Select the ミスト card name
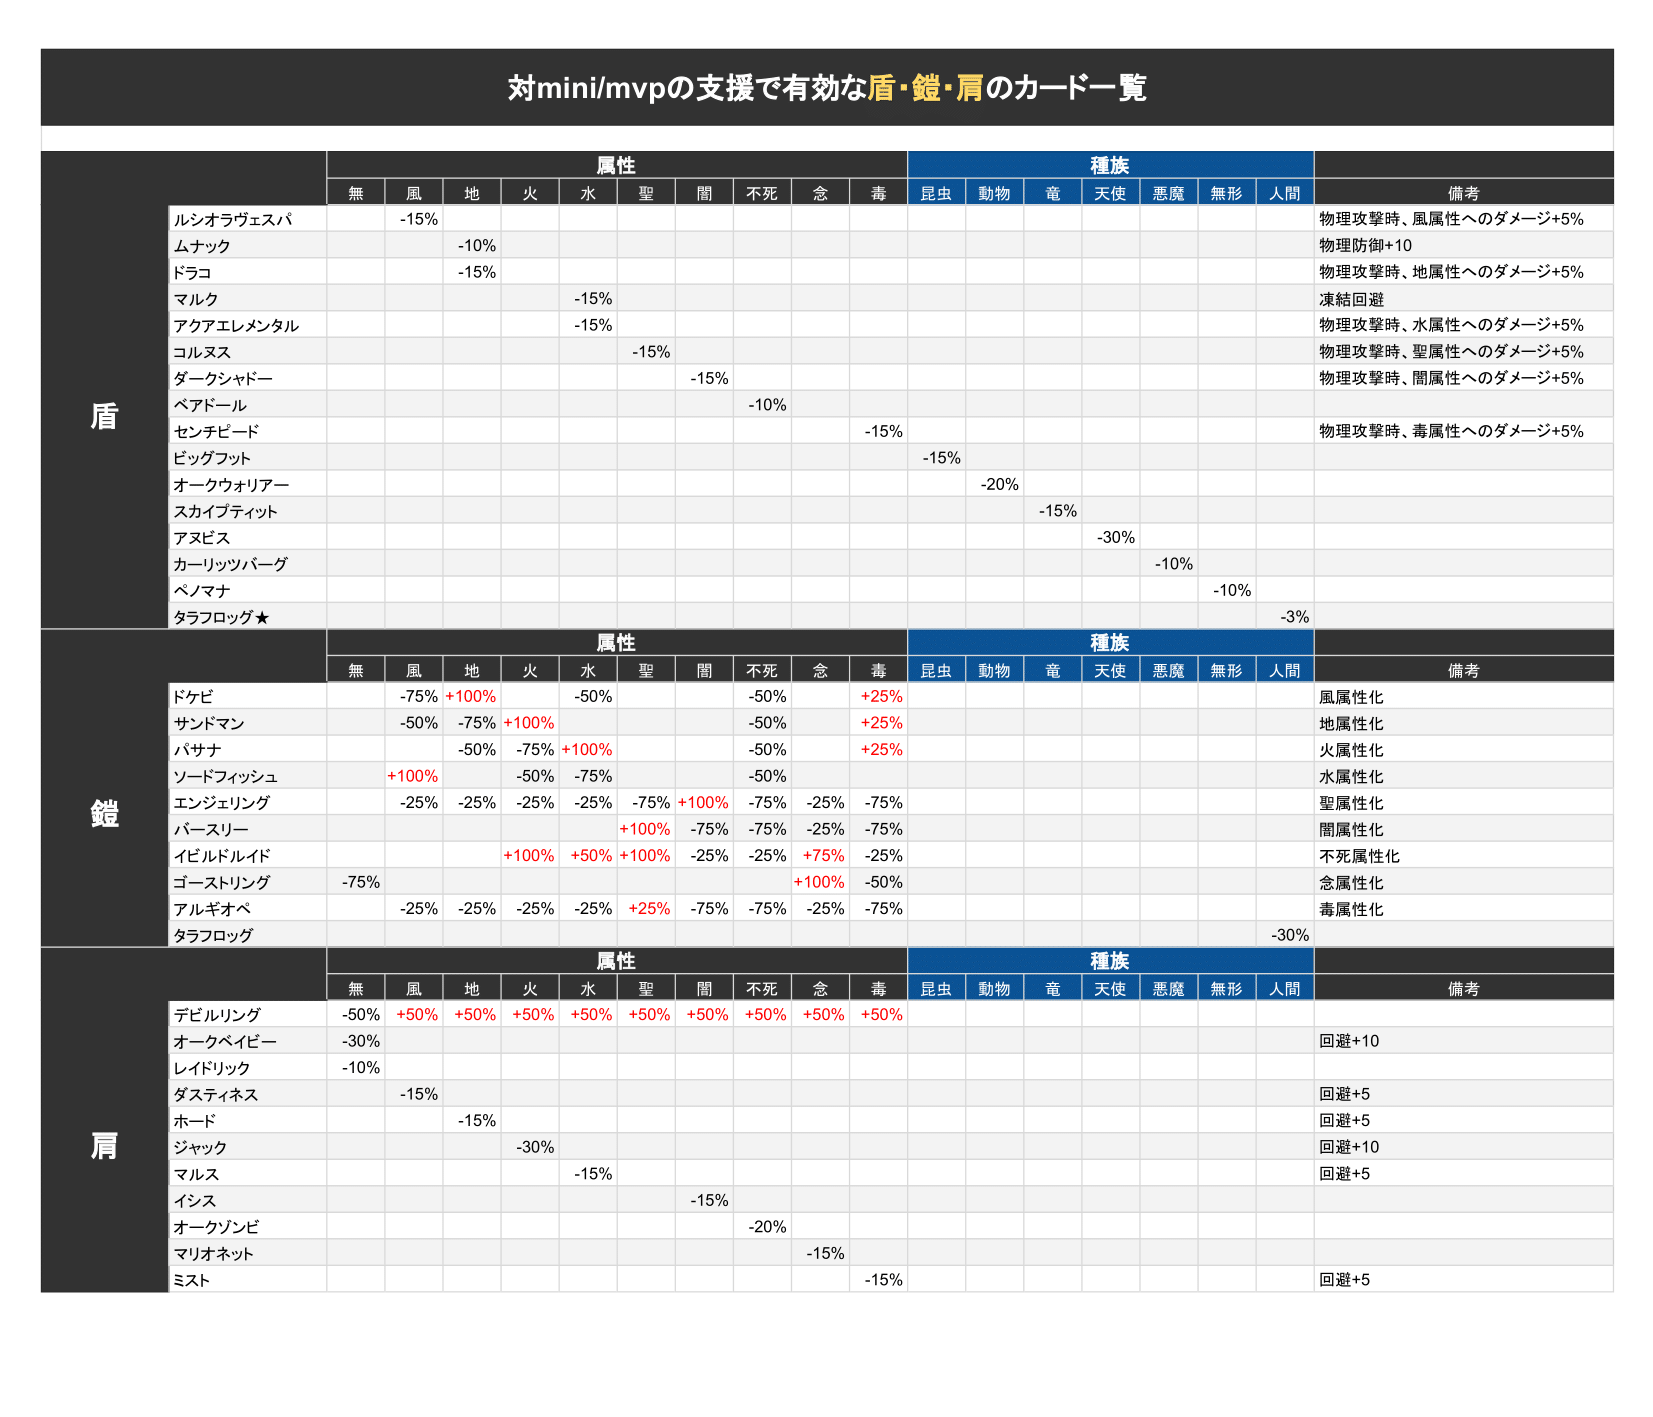The image size is (1653, 1417). [191, 1279]
